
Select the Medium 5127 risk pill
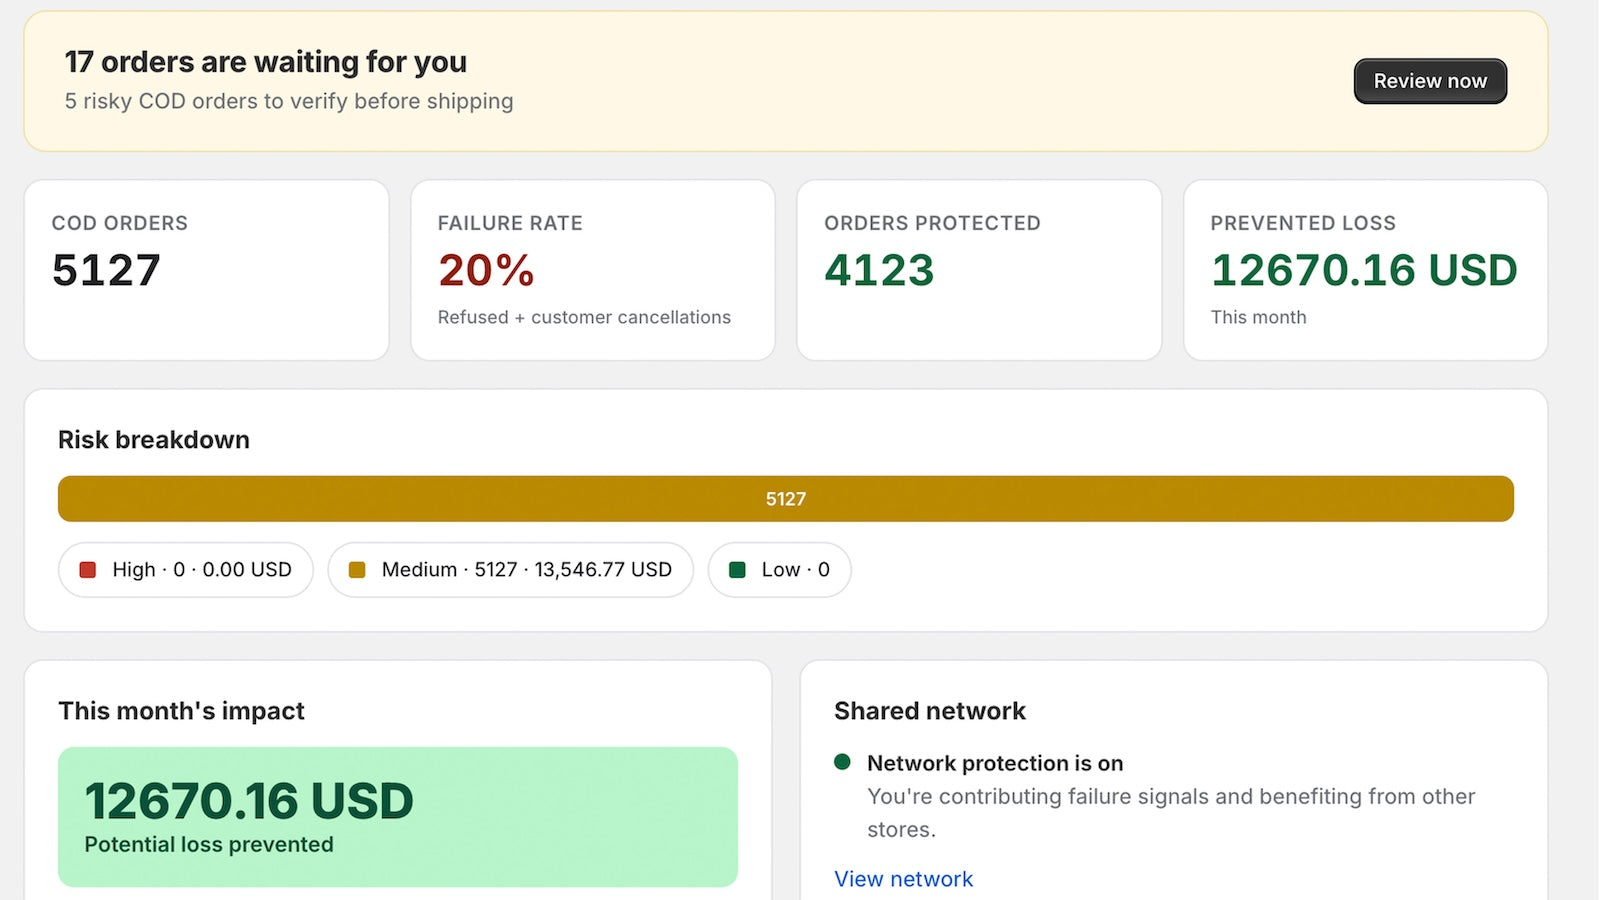click(x=510, y=570)
